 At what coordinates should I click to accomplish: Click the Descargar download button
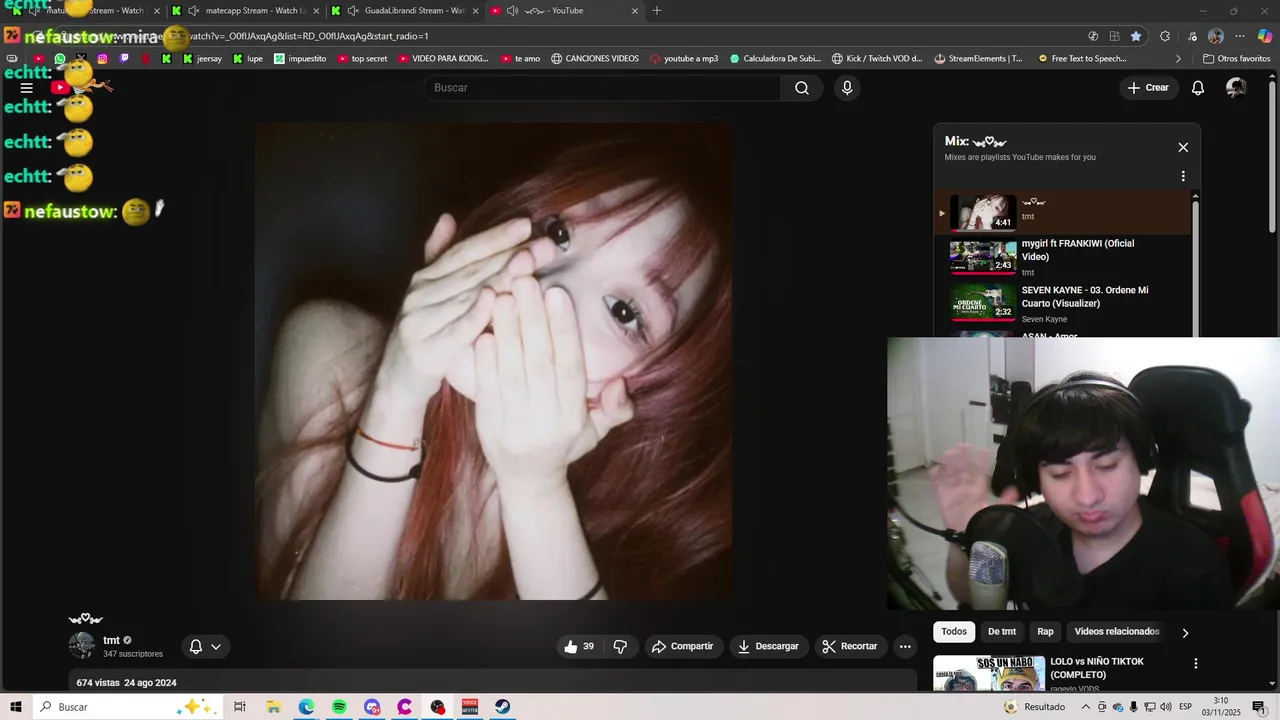pos(768,647)
